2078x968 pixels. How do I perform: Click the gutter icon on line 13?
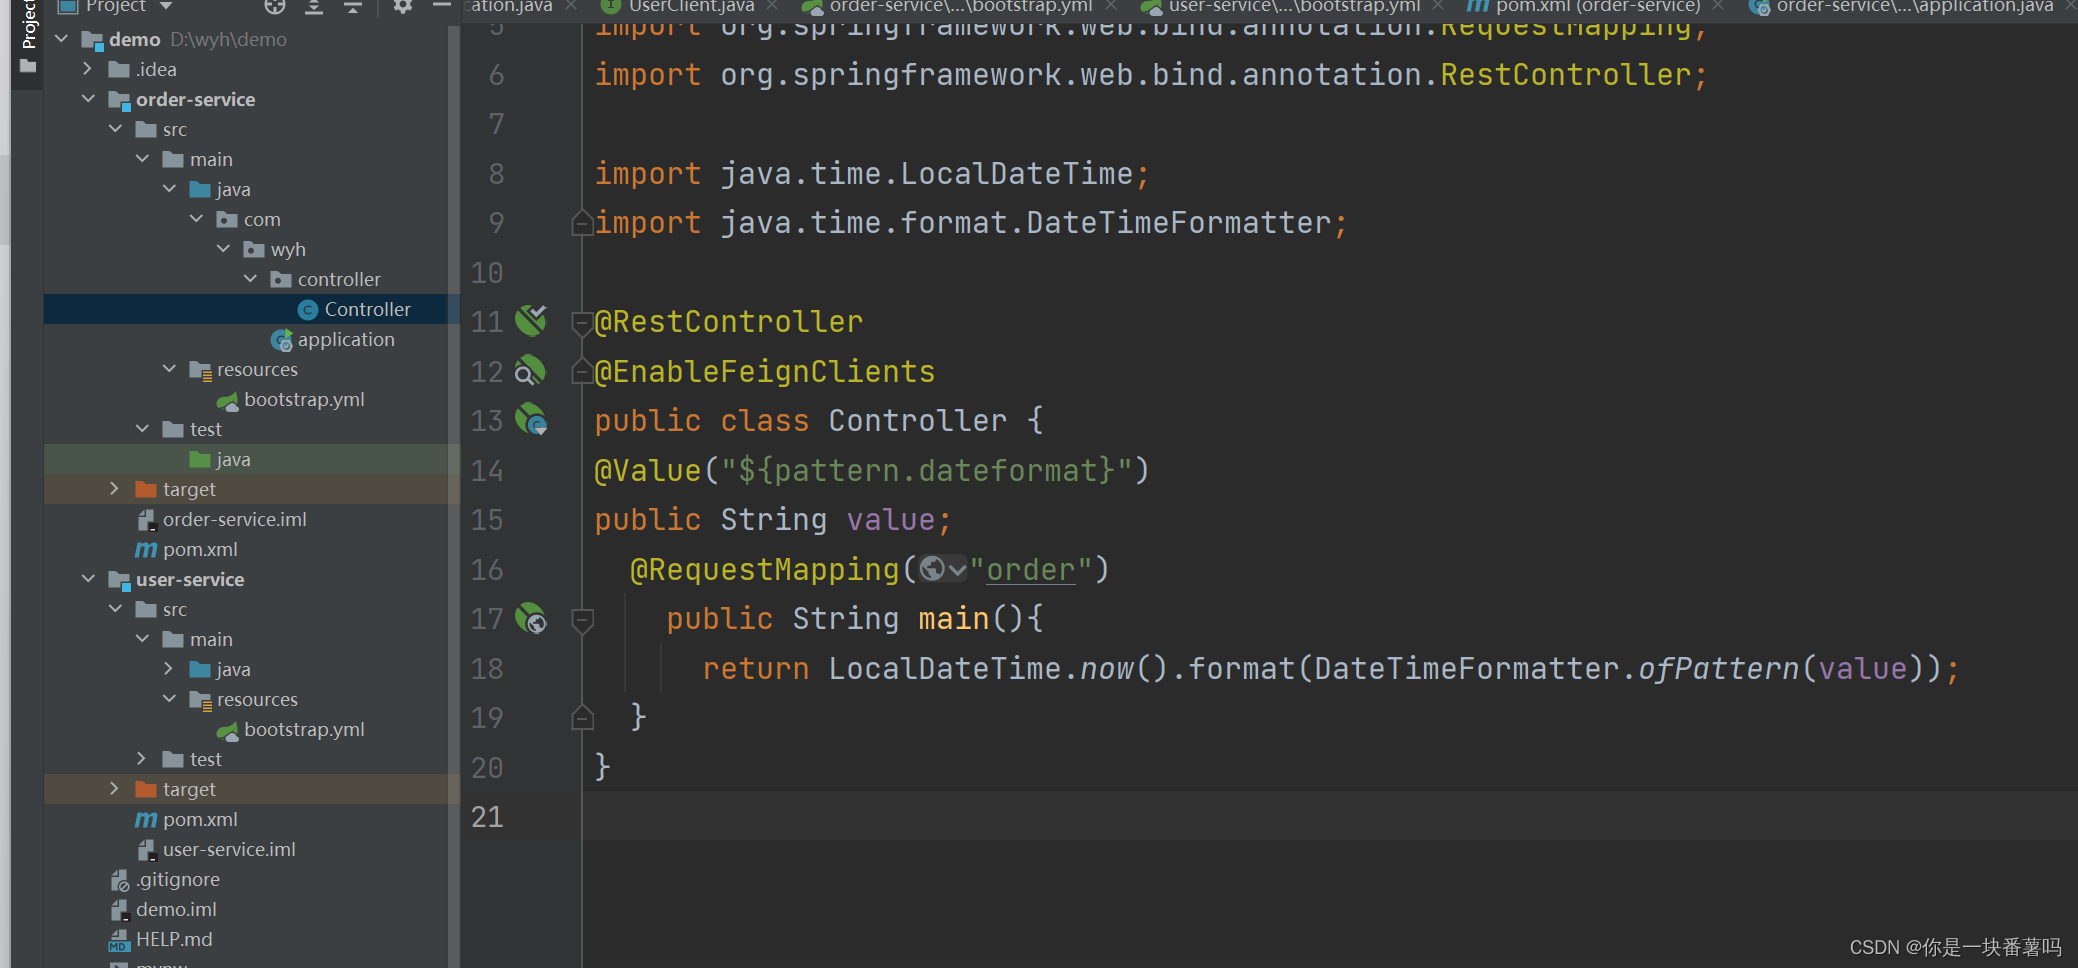[531, 420]
